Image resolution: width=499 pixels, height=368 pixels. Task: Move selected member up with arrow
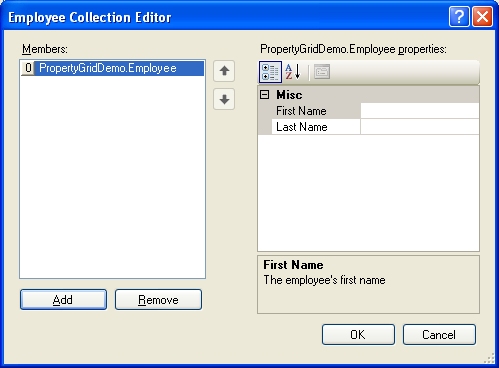tap(224, 71)
